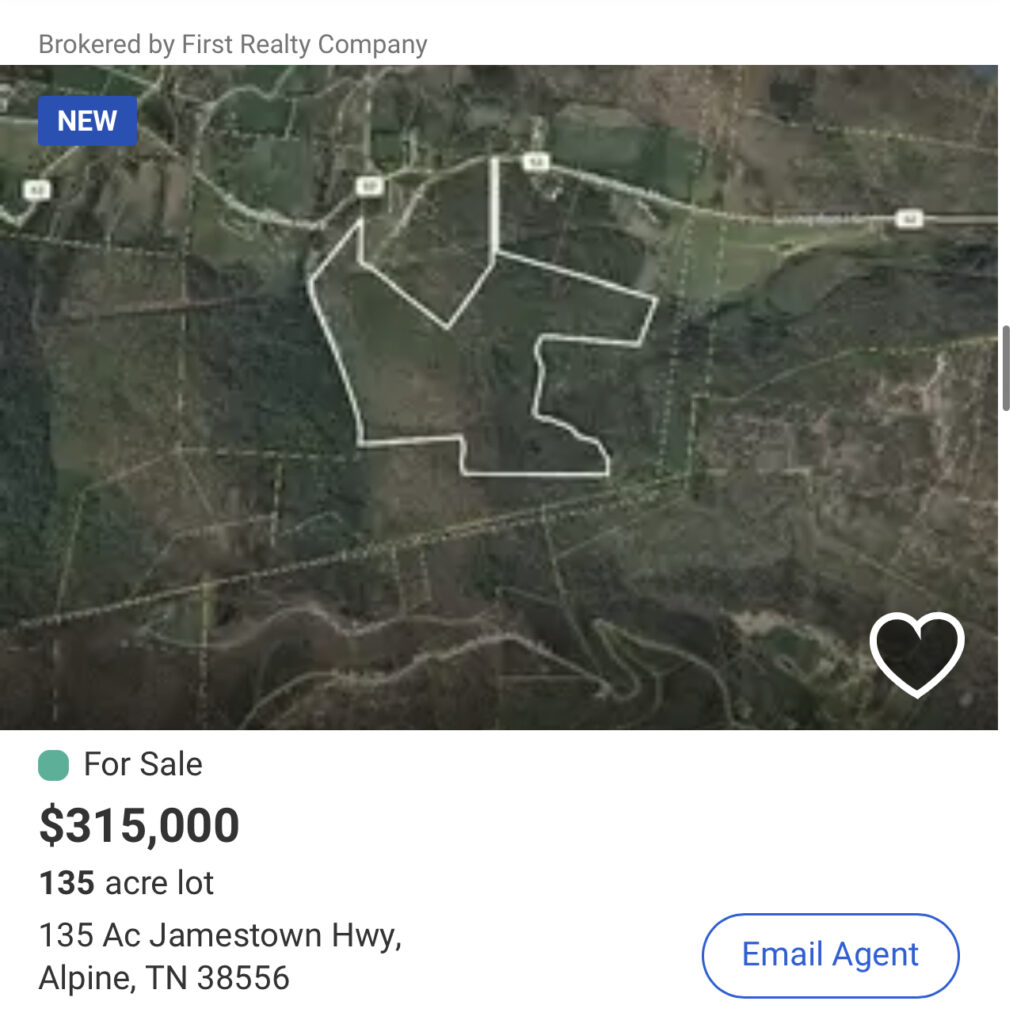Click the 135 acre lot size text
The width and height of the screenshot is (1017, 1024).
click(126, 883)
